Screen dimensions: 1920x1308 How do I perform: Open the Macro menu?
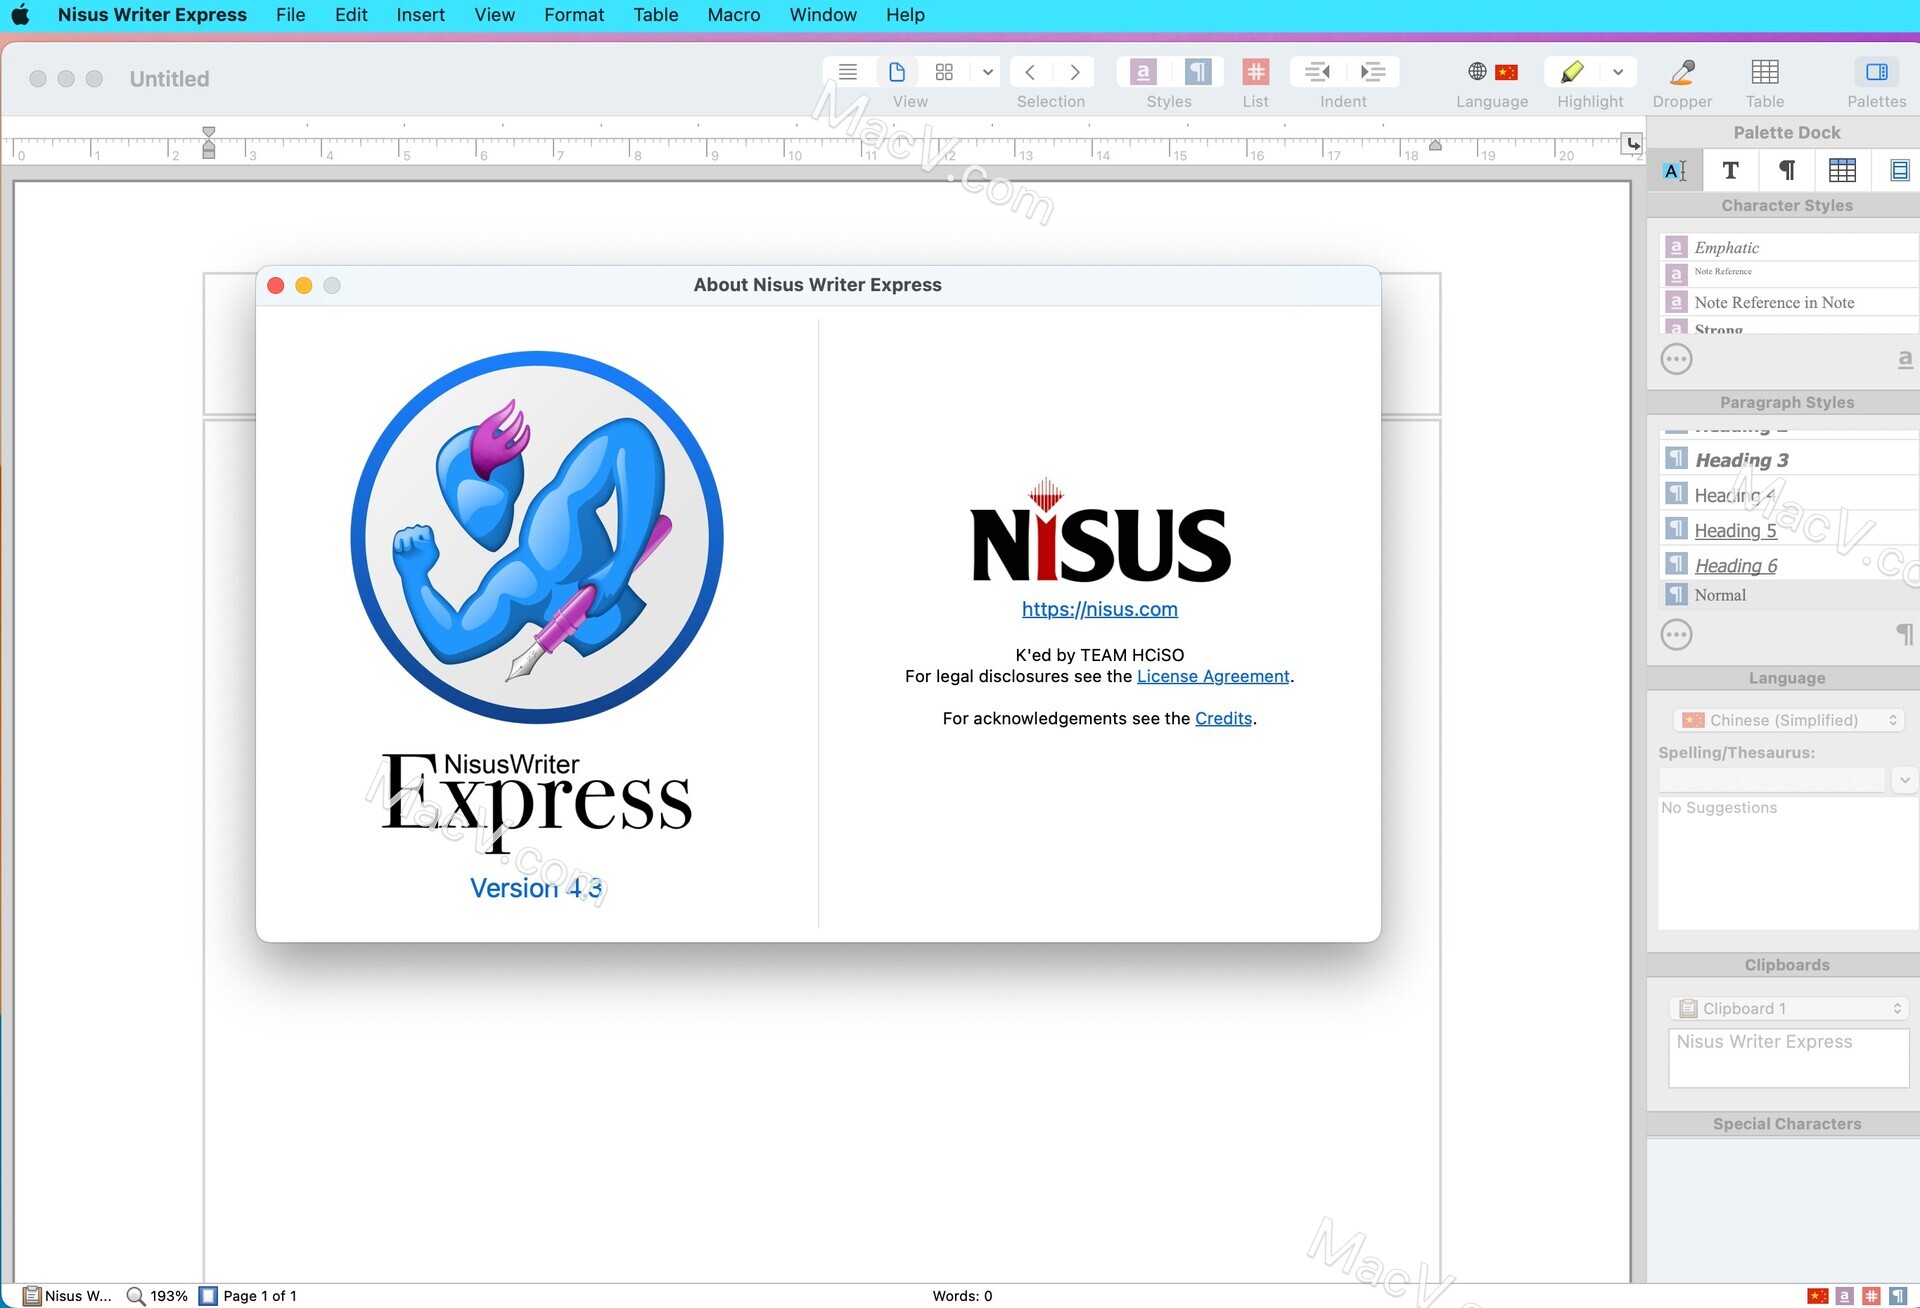733,15
